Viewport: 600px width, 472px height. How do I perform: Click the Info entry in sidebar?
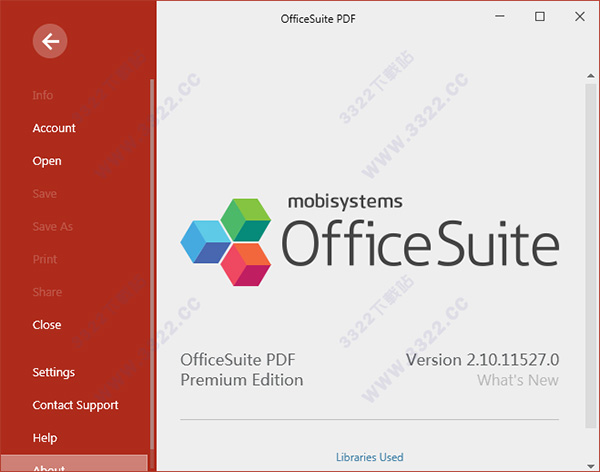point(42,95)
